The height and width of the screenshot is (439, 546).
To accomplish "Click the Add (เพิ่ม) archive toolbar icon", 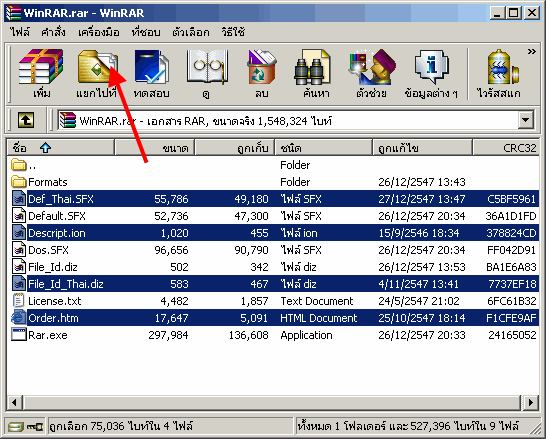I will coord(41,73).
